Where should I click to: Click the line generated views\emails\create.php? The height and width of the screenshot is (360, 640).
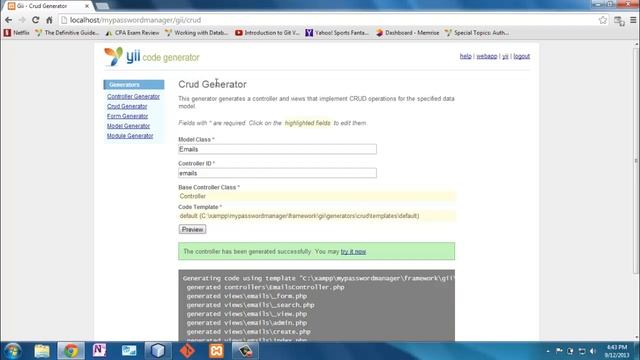(248, 332)
